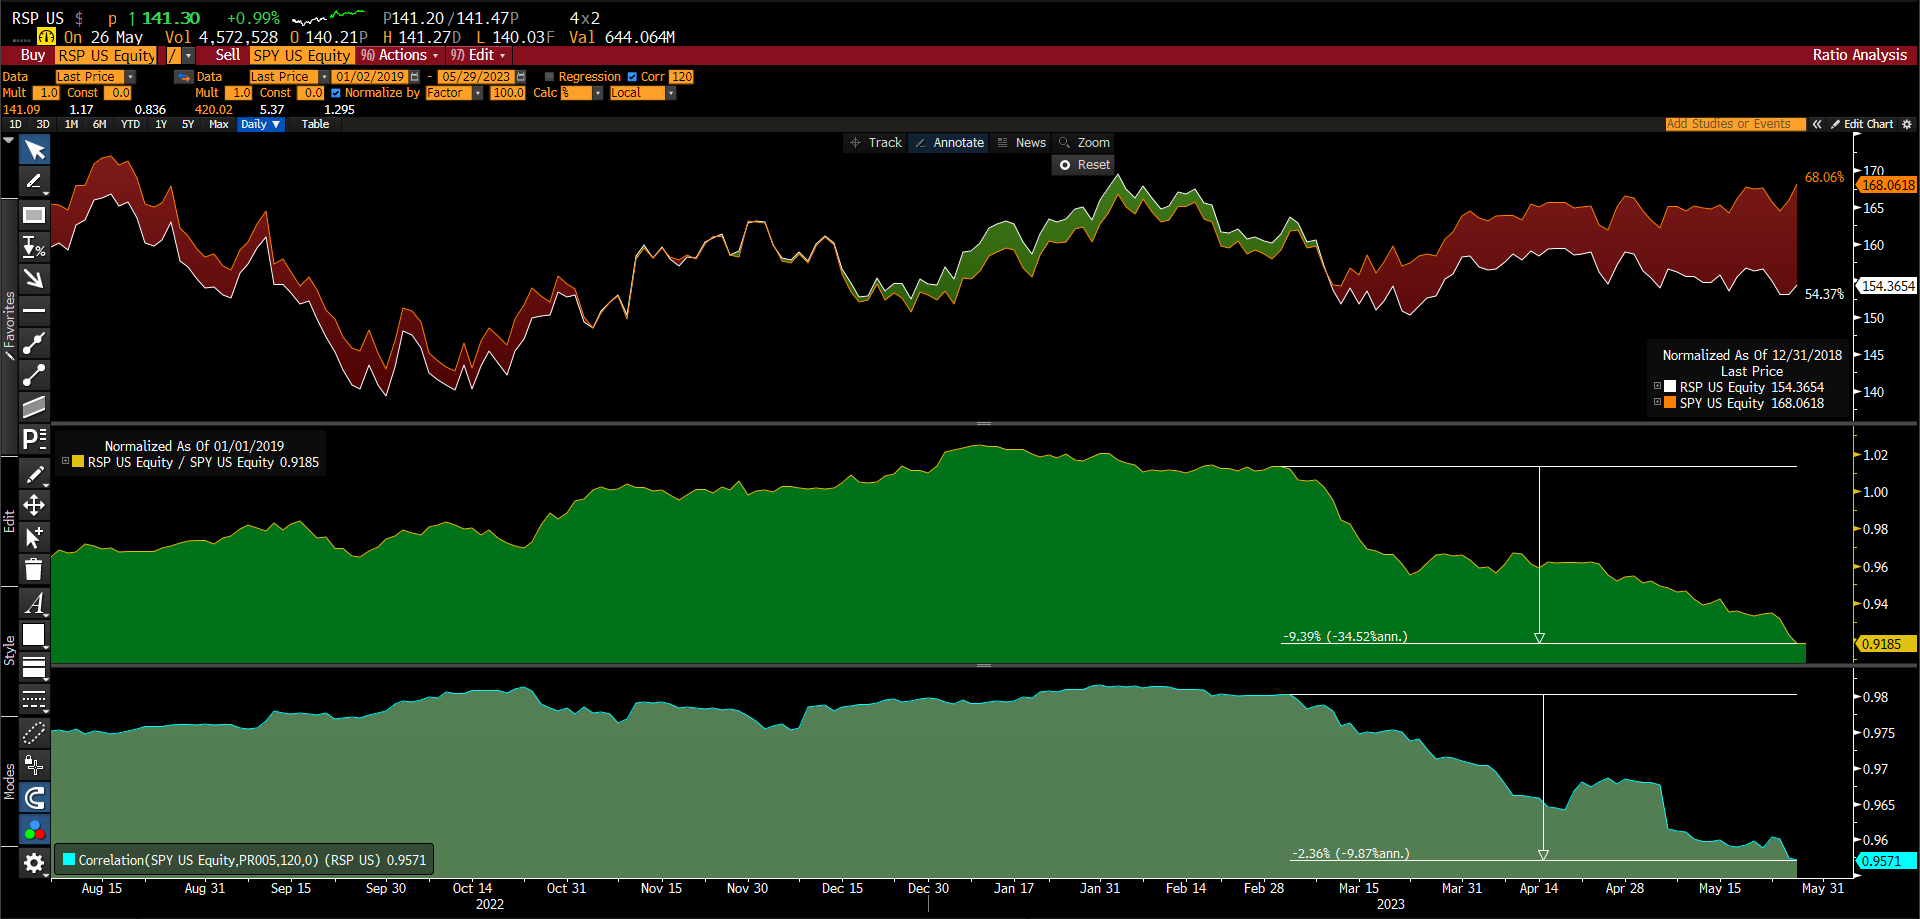The height and width of the screenshot is (919, 1920).
Task: Open the start date calendar picker
Action: [415, 77]
